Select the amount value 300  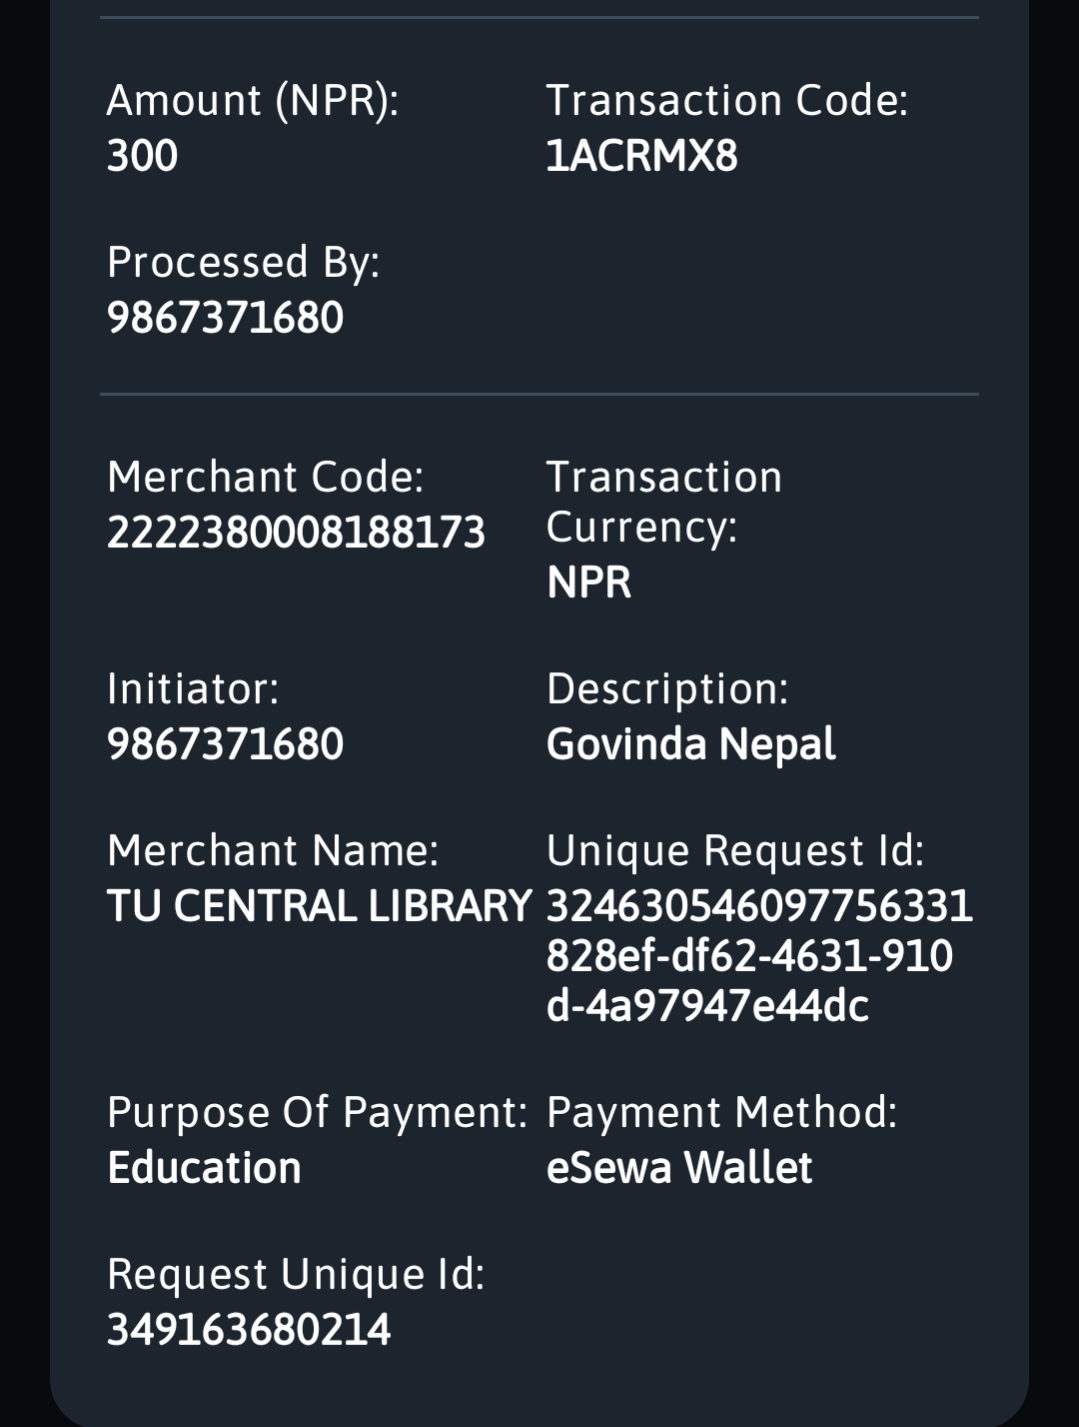click(142, 156)
